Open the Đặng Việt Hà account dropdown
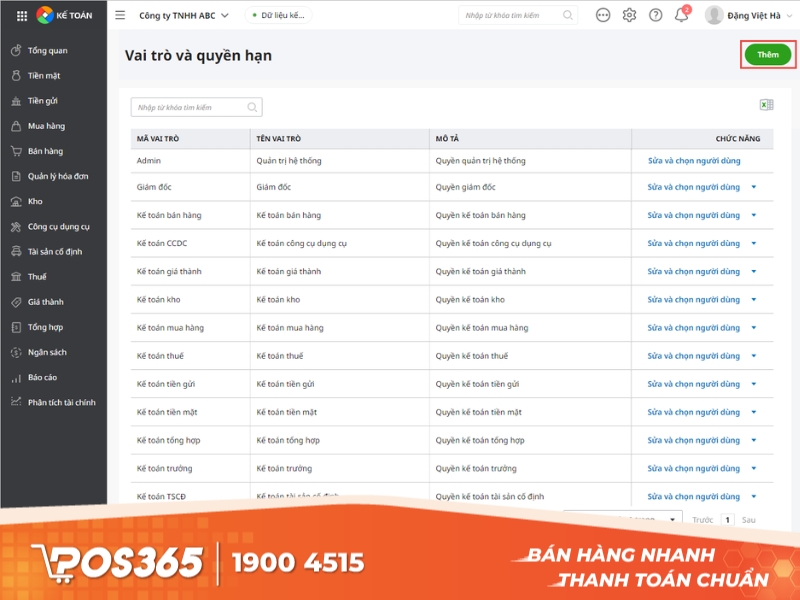 point(748,15)
